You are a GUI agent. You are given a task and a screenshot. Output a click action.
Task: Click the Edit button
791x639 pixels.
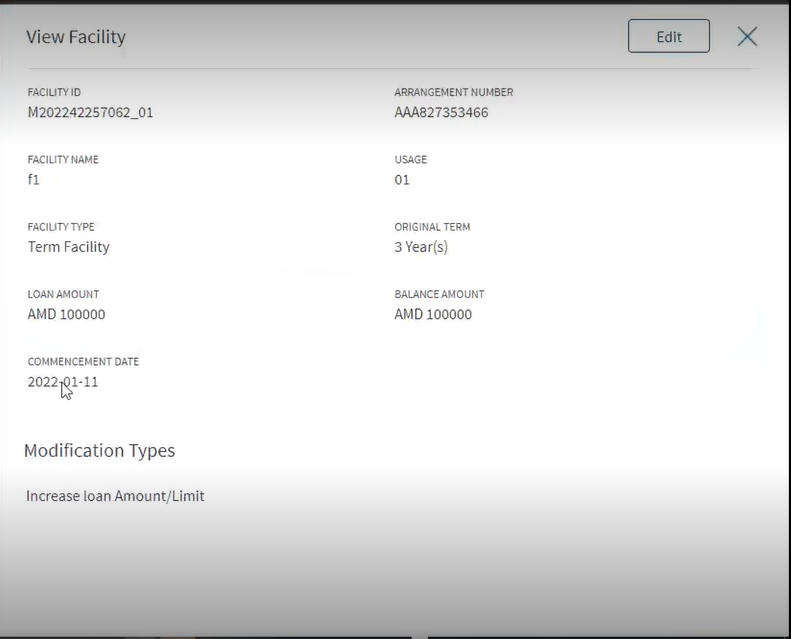pyautogui.click(x=668, y=36)
